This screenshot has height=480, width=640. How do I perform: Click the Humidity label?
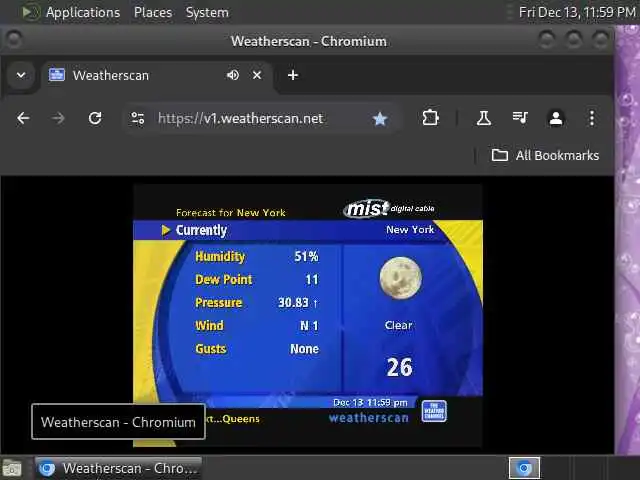220,256
